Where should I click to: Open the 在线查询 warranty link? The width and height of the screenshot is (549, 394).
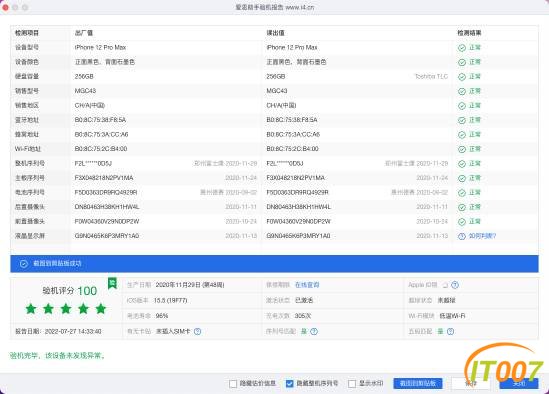[x=307, y=285]
